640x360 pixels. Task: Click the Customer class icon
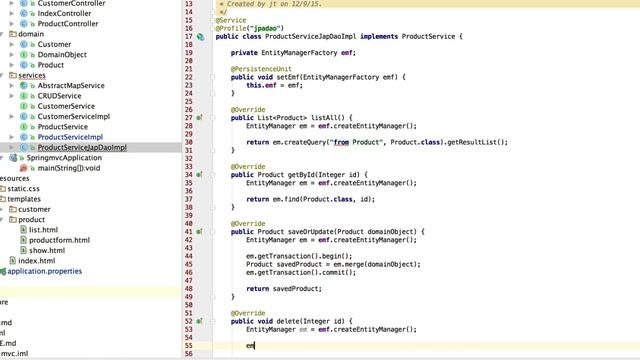pos(24,44)
